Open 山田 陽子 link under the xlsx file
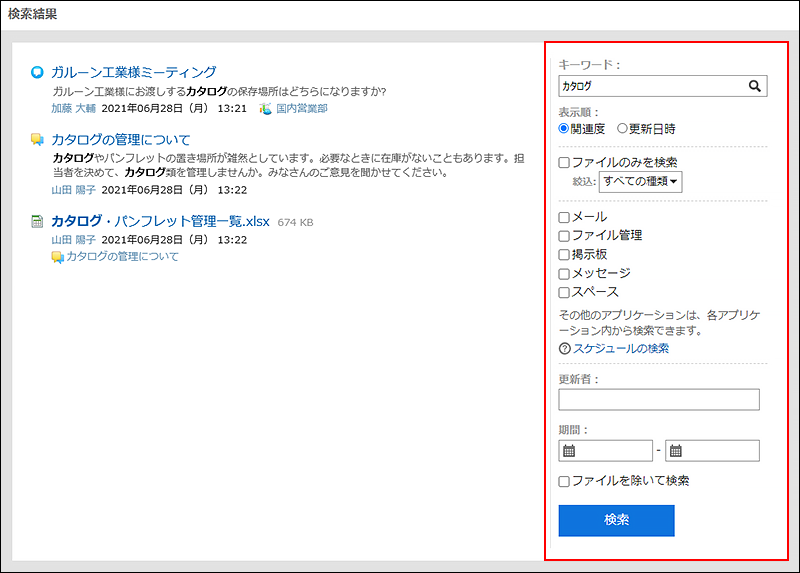 click(73, 240)
